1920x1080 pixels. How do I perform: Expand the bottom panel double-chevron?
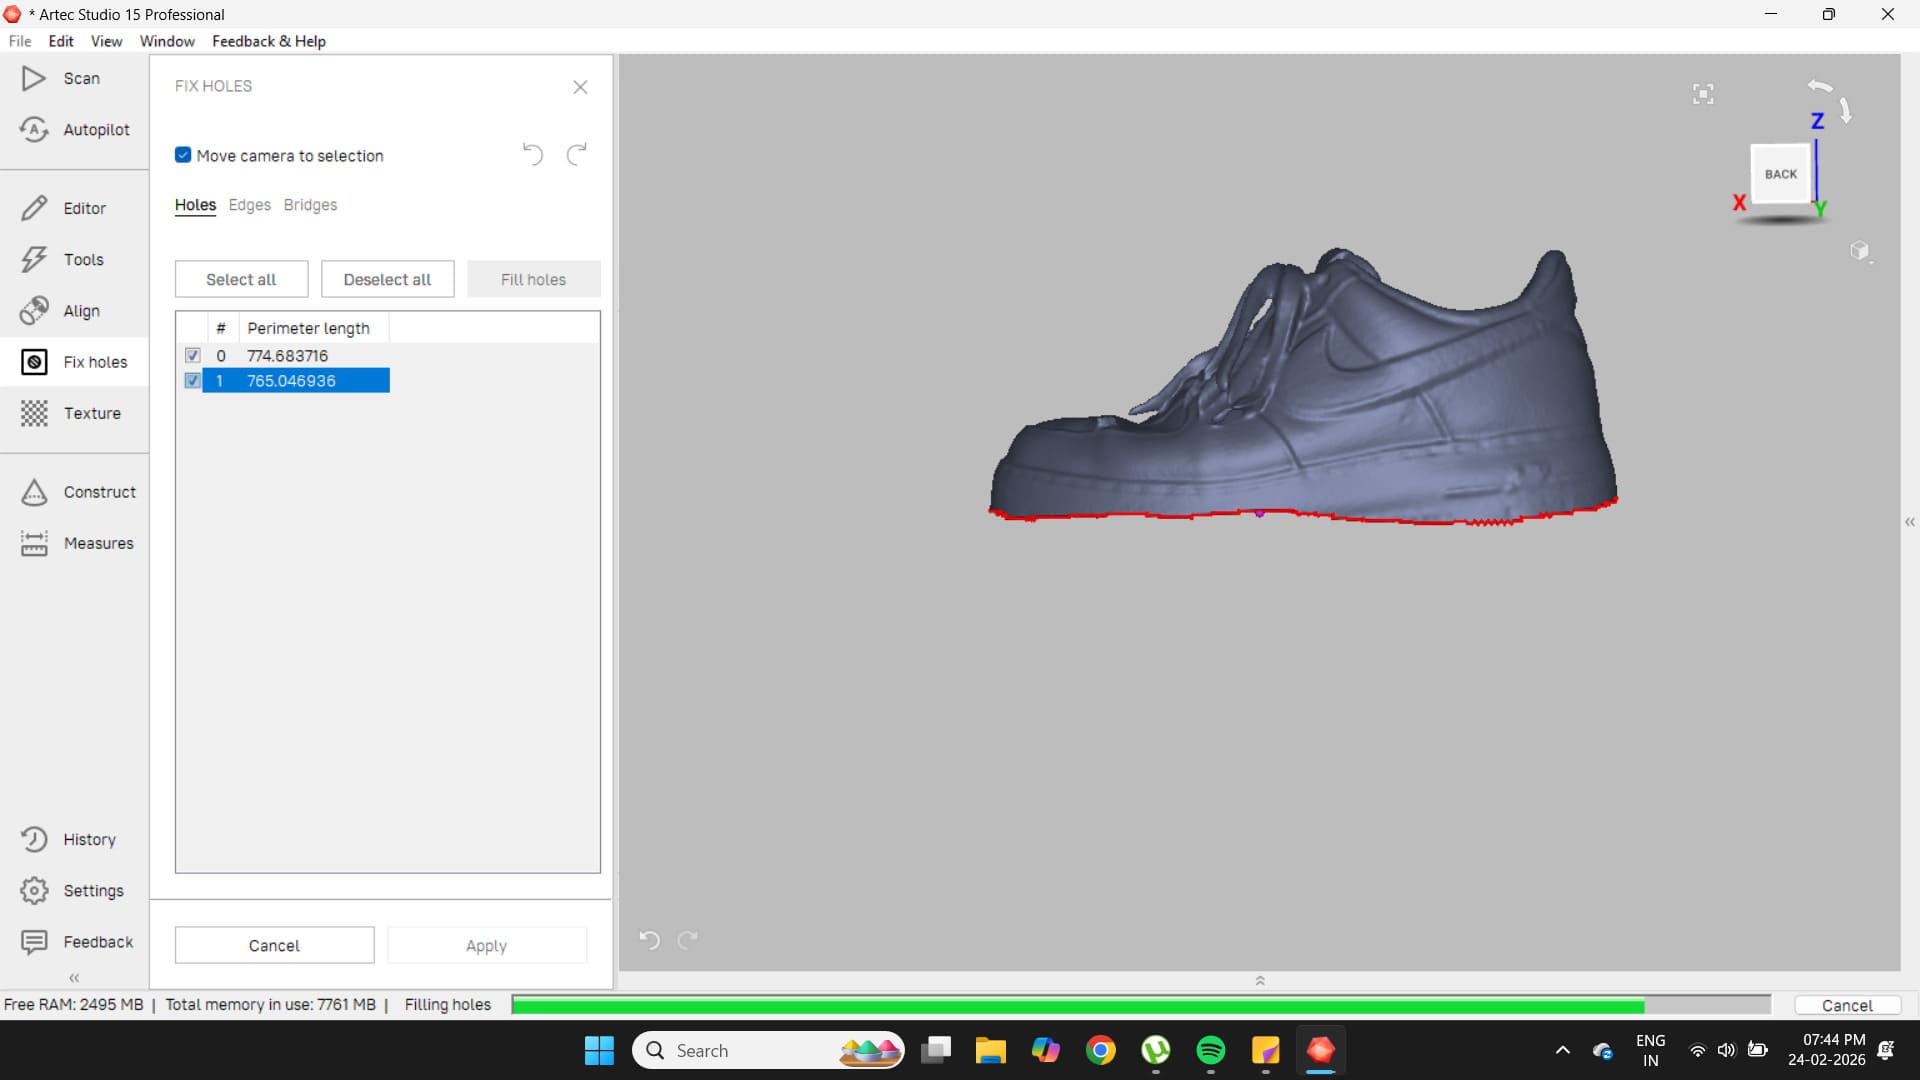point(1259,981)
